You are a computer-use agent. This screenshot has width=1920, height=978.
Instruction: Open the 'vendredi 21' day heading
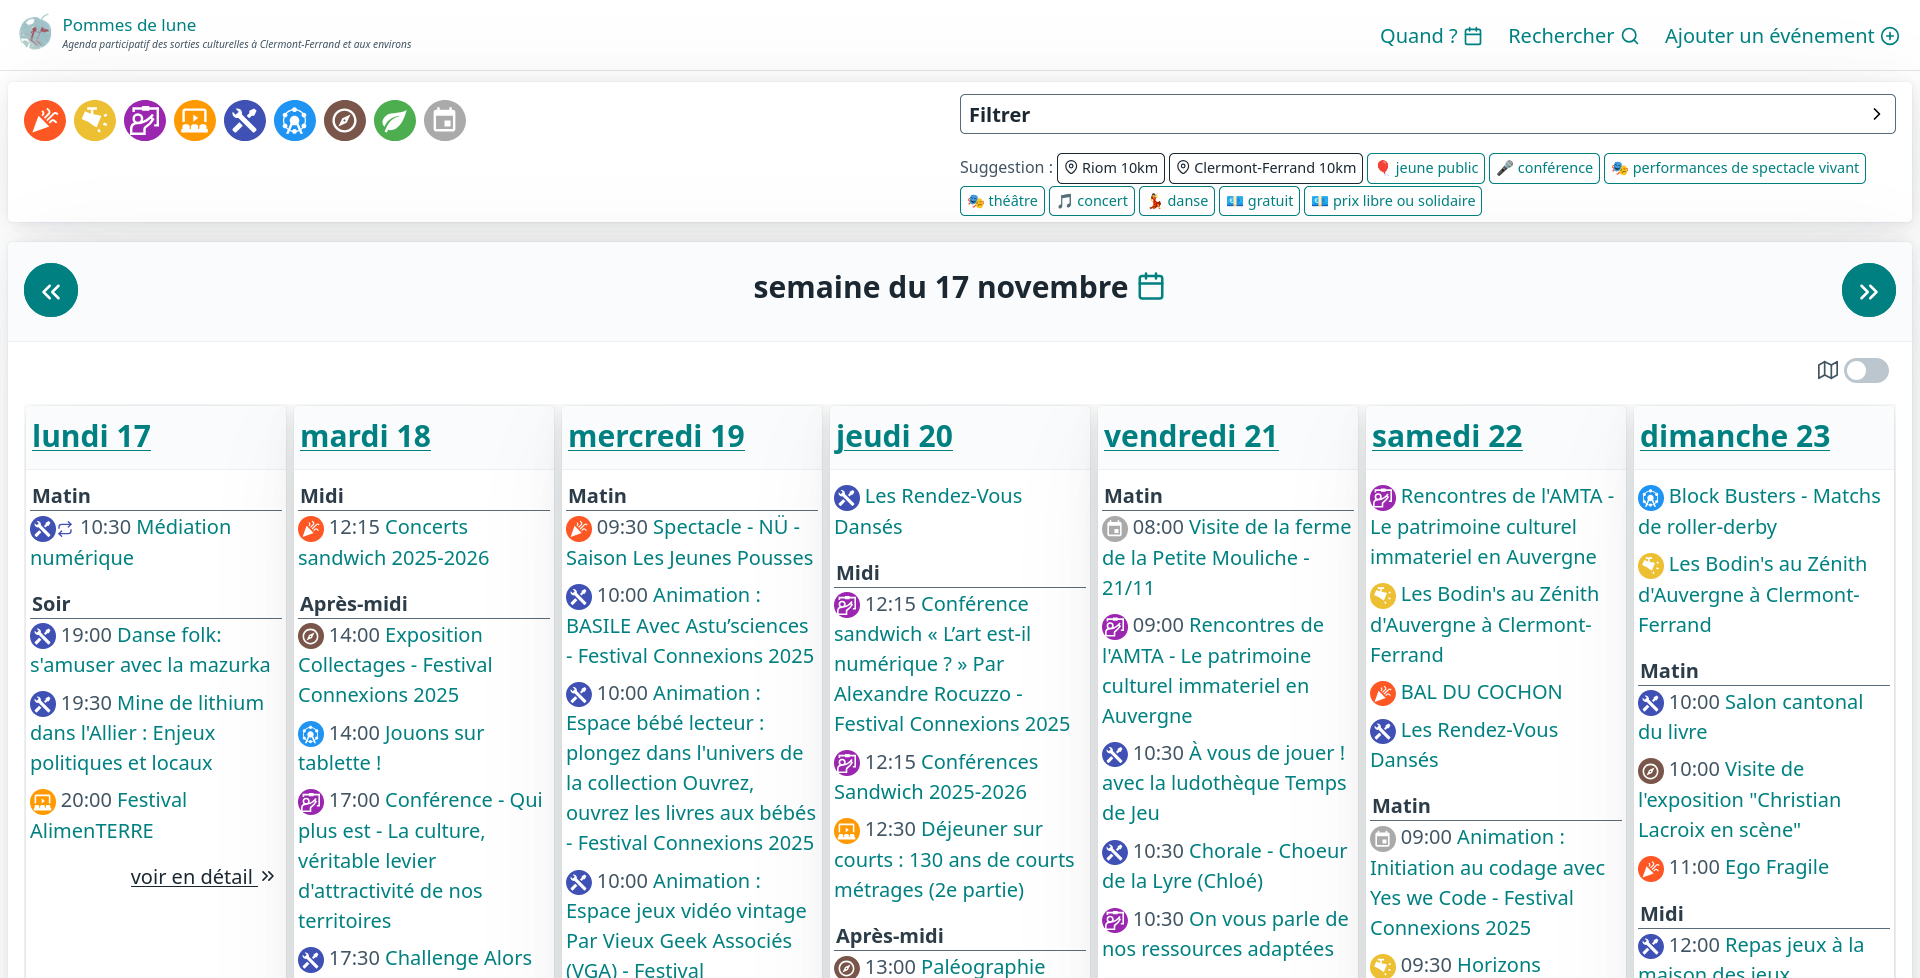[x=1190, y=436]
